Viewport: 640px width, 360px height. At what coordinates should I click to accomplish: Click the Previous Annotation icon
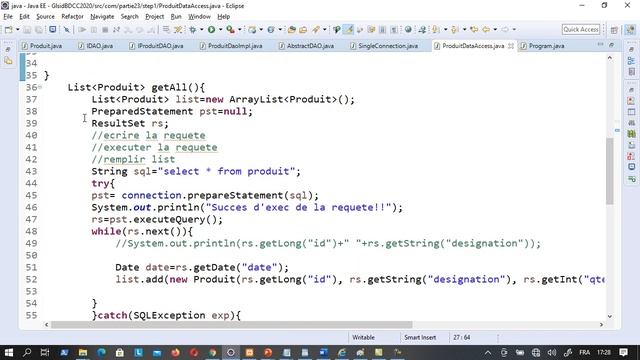coord(455,30)
